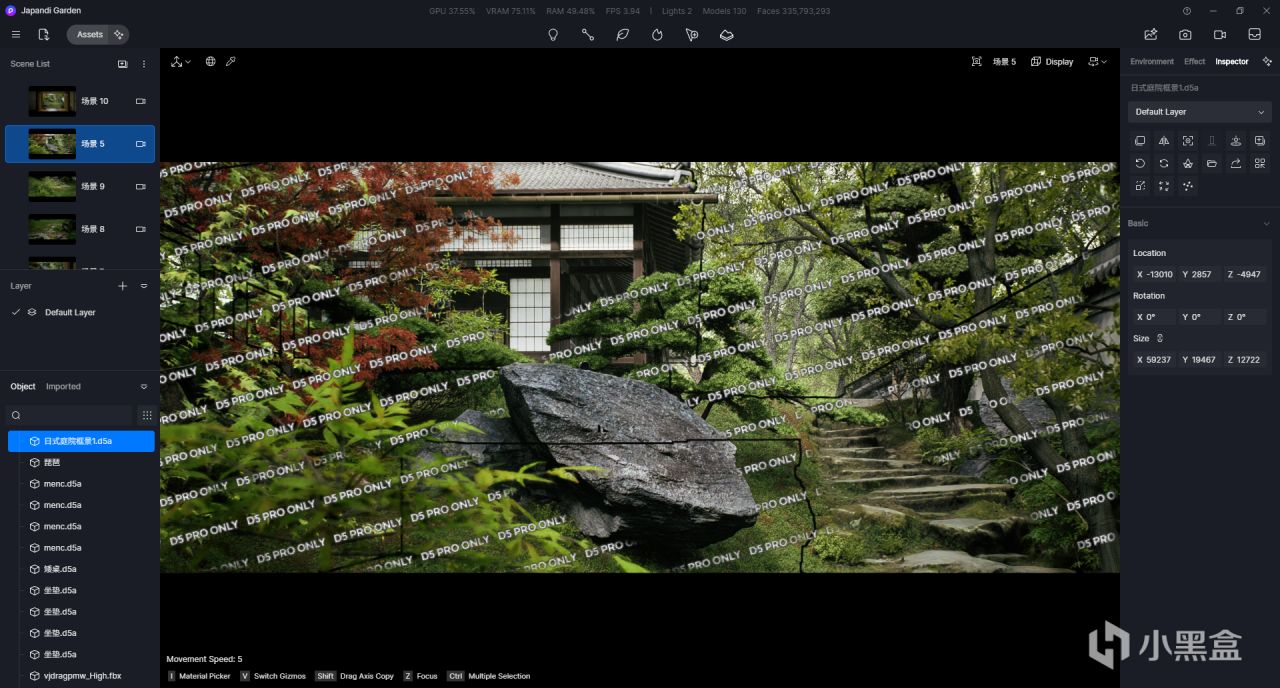The image size is (1280, 688).
Task: Open the viewport layout dropdown beside Display
Action: [x=1098, y=62]
